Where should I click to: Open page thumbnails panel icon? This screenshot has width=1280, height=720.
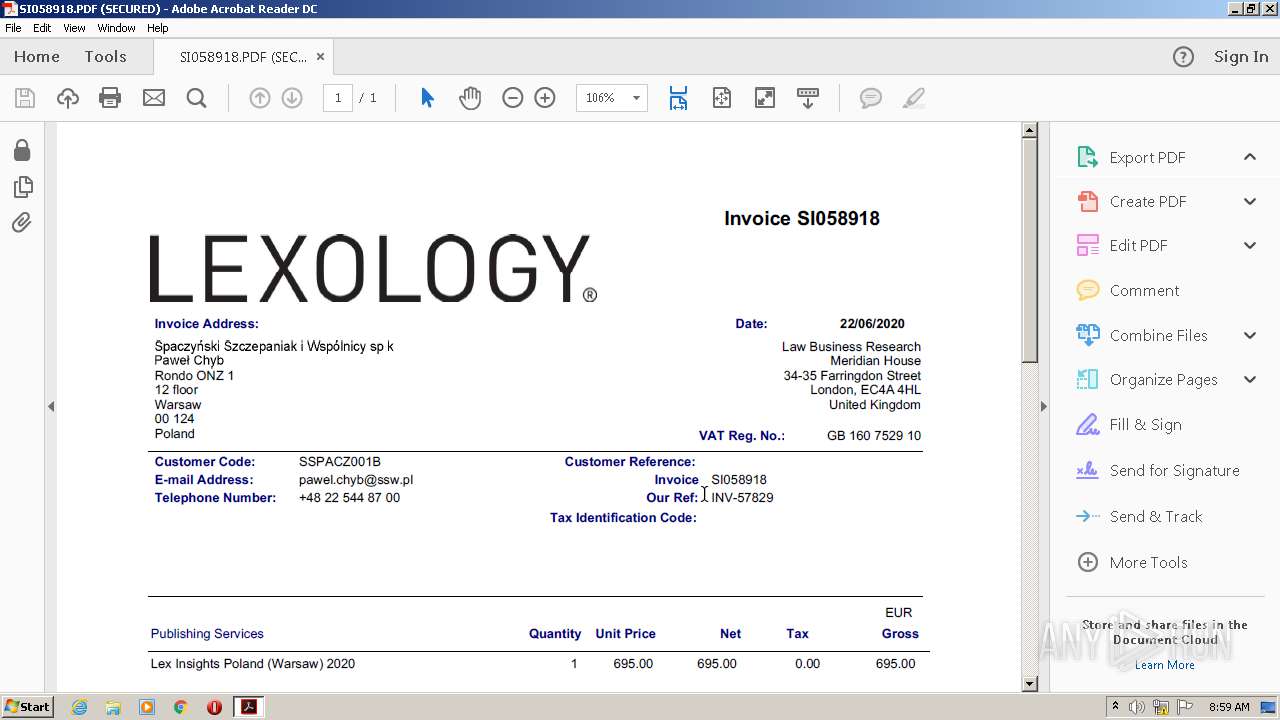[22, 187]
